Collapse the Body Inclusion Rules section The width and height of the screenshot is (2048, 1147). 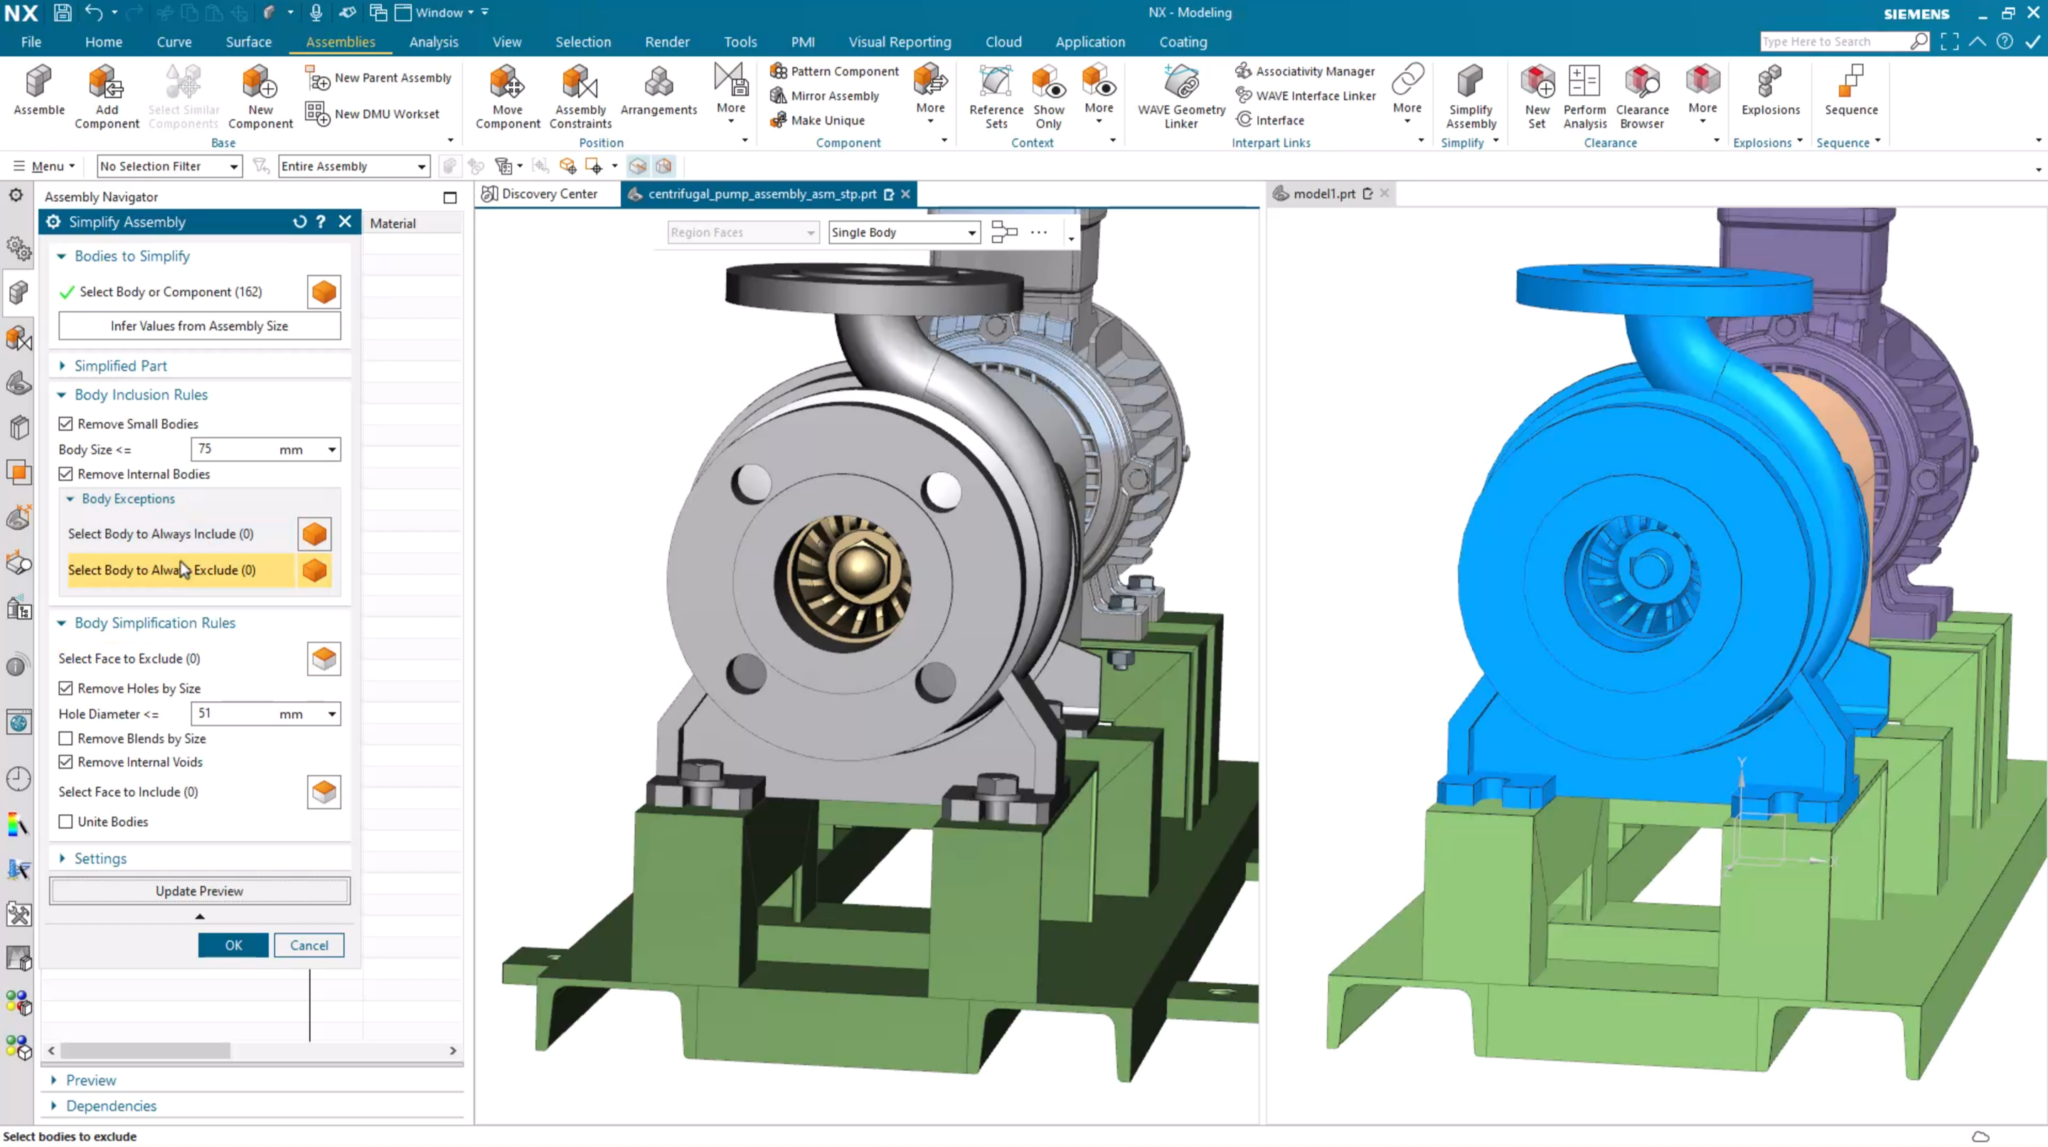pyautogui.click(x=62, y=394)
